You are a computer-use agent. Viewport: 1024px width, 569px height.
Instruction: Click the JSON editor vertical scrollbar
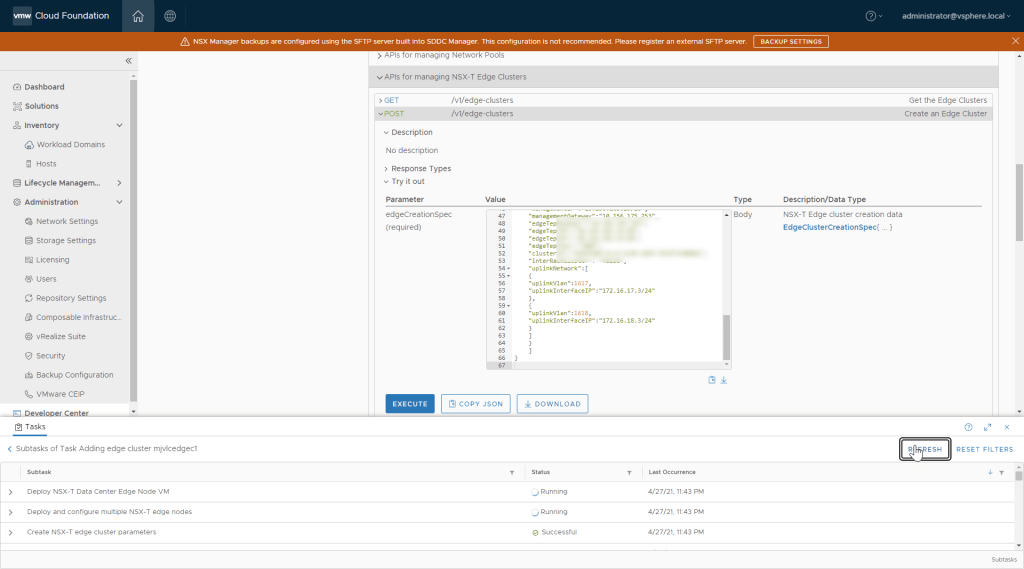click(727, 335)
